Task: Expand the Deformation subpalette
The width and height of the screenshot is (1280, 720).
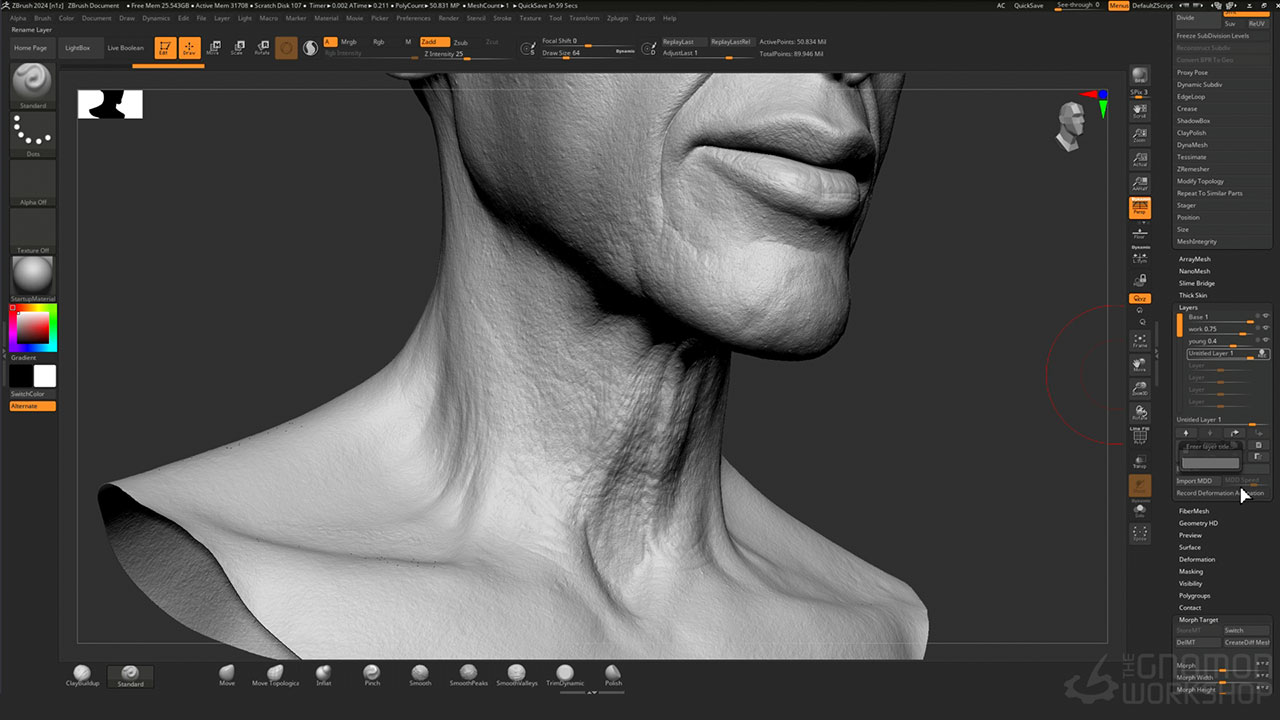Action: [1196, 559]
